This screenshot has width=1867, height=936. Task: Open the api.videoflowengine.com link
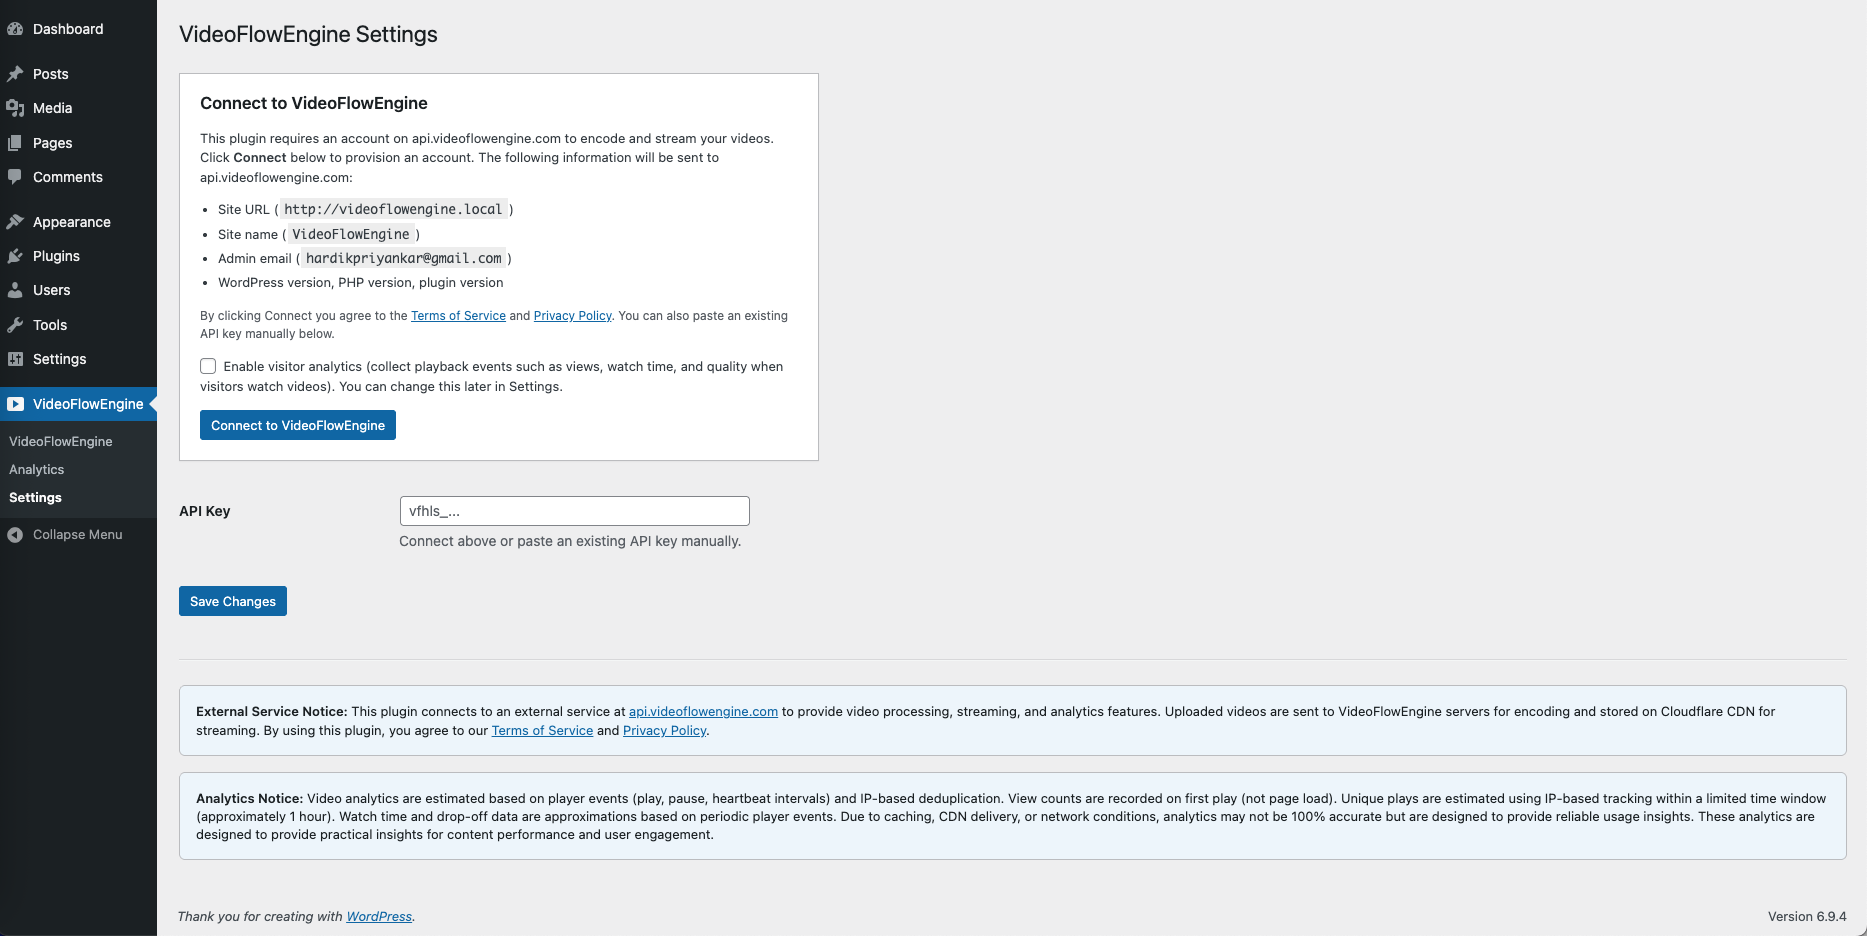[703, 712]
